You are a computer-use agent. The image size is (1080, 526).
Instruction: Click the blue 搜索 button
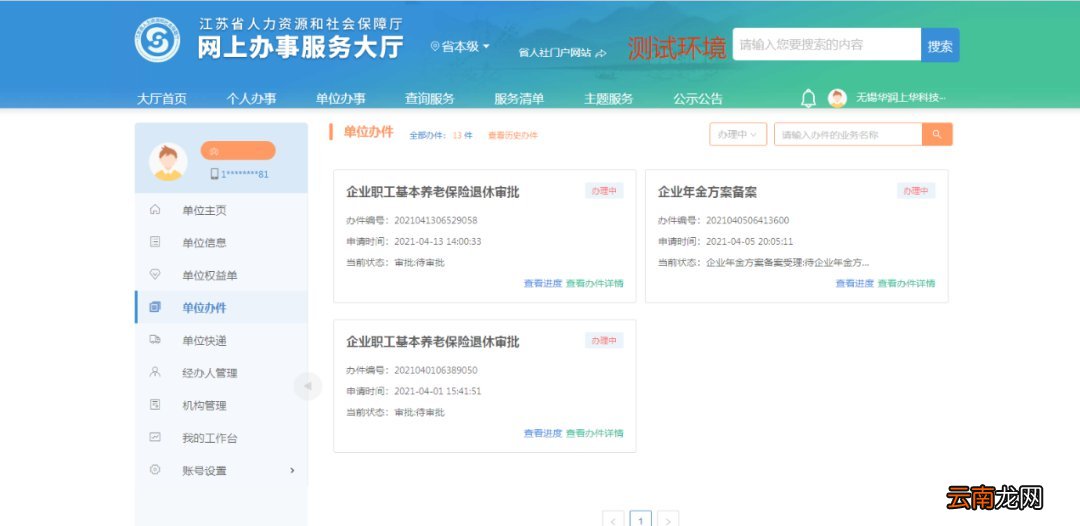939,45
